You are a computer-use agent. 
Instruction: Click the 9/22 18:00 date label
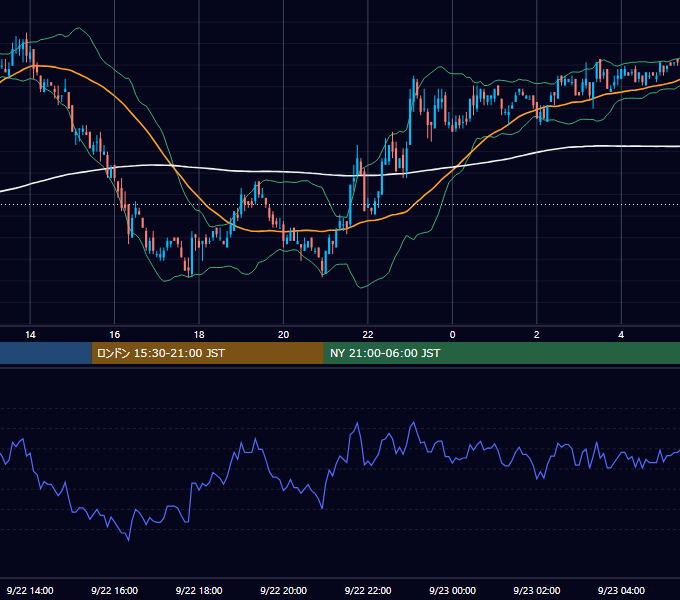(199, 590)
